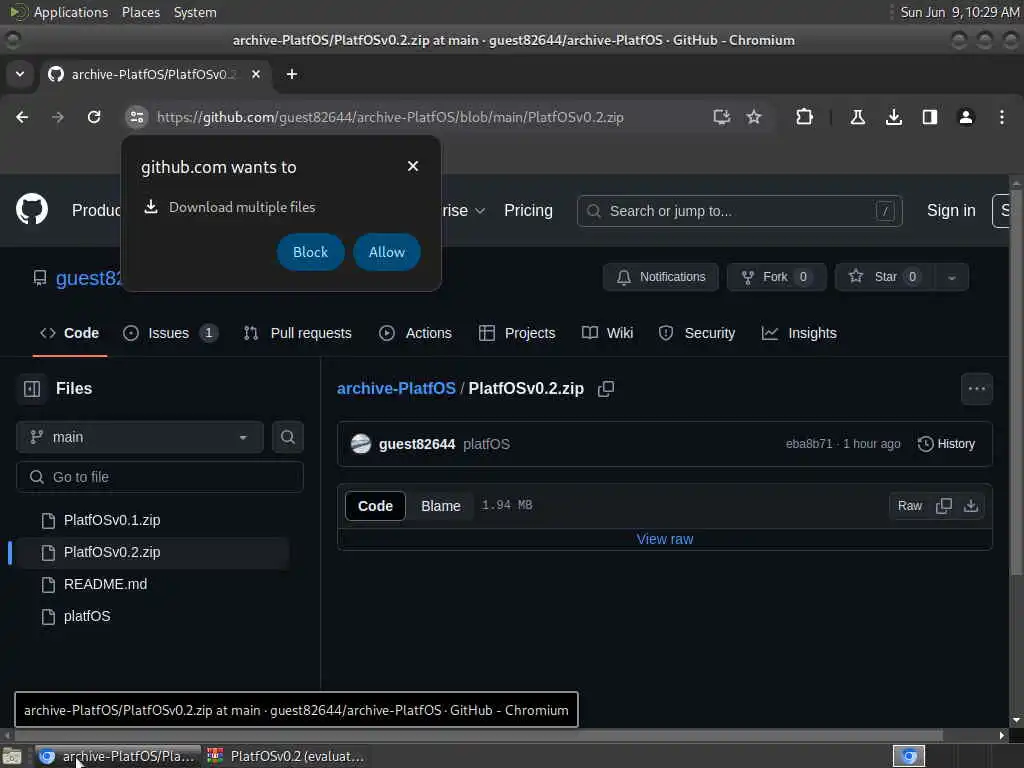Star the repository
Viewport: 1024px width, 768px height.
[x=885, y=277]
